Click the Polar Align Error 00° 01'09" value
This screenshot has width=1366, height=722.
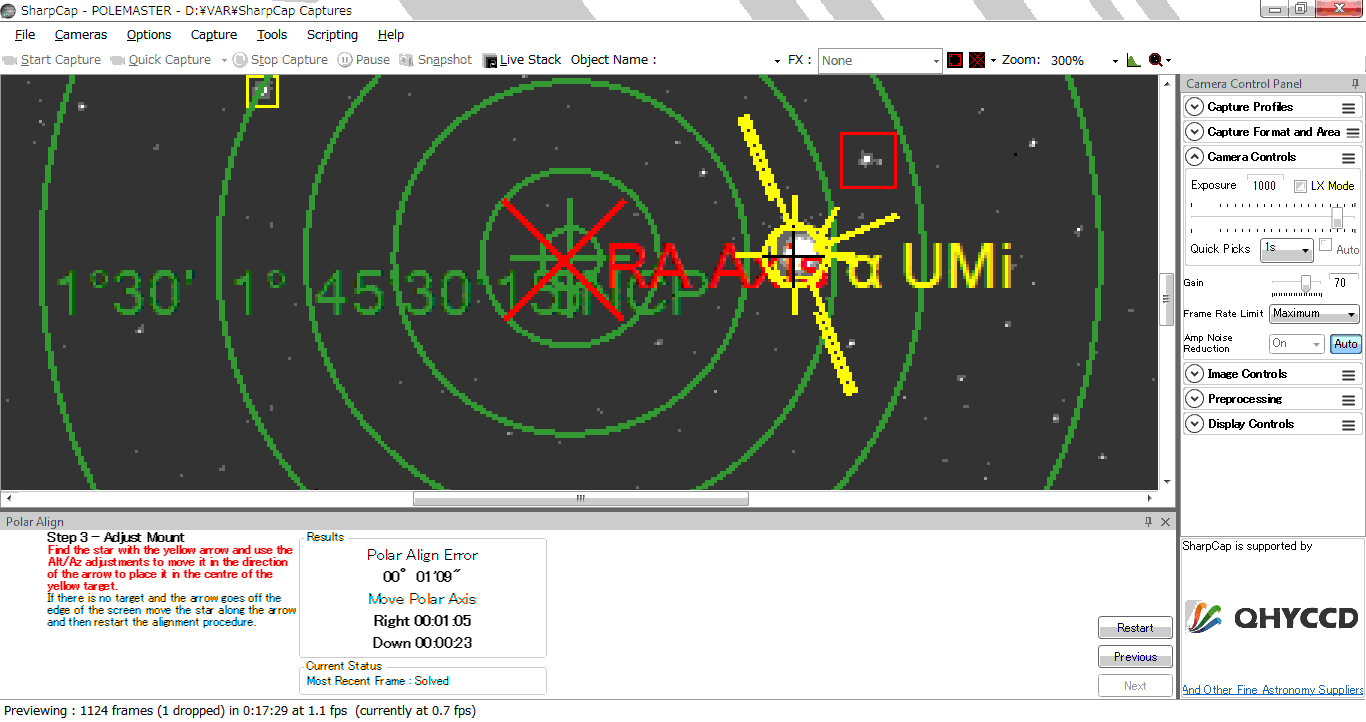coord(422,577)
